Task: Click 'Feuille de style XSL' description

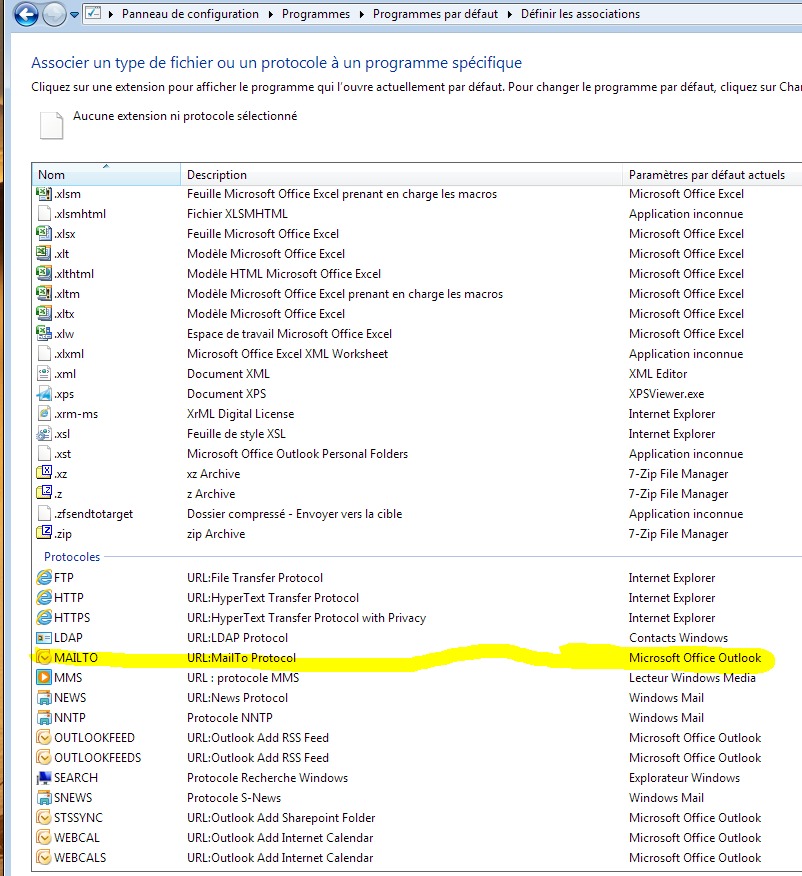Action: [236, 434]
